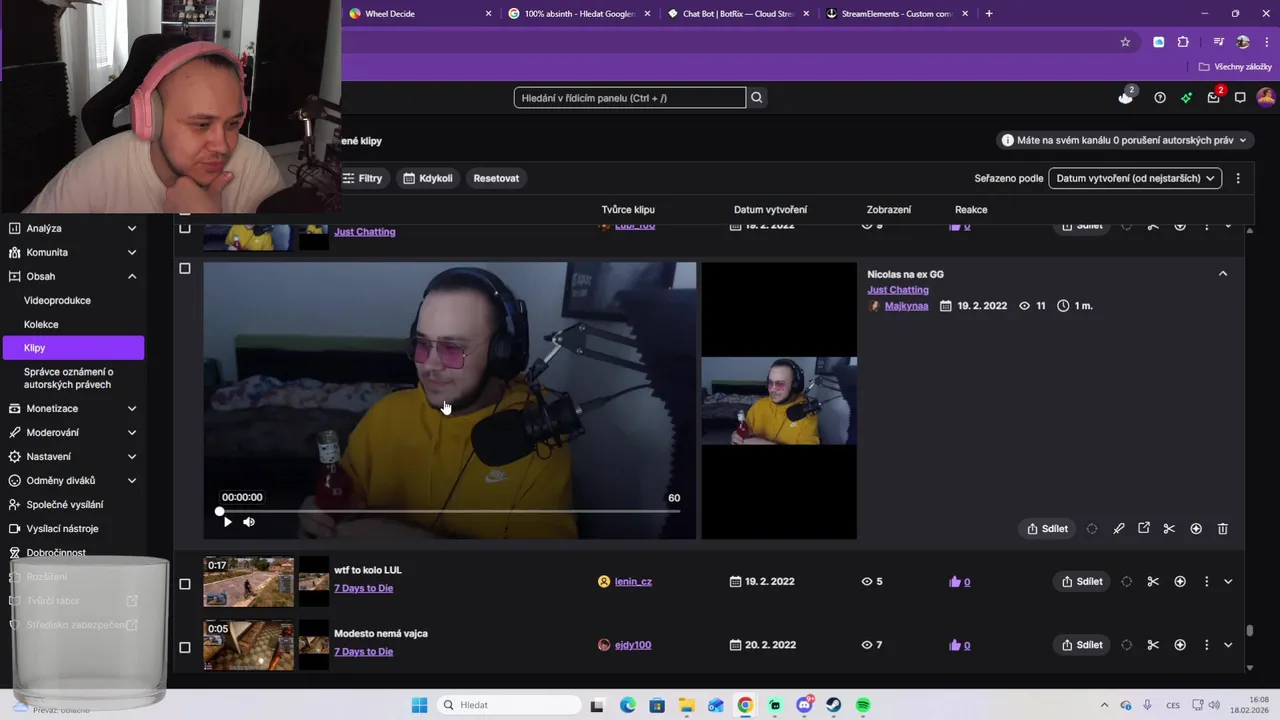Mute the clip preview volume

(x=249, y=522)
